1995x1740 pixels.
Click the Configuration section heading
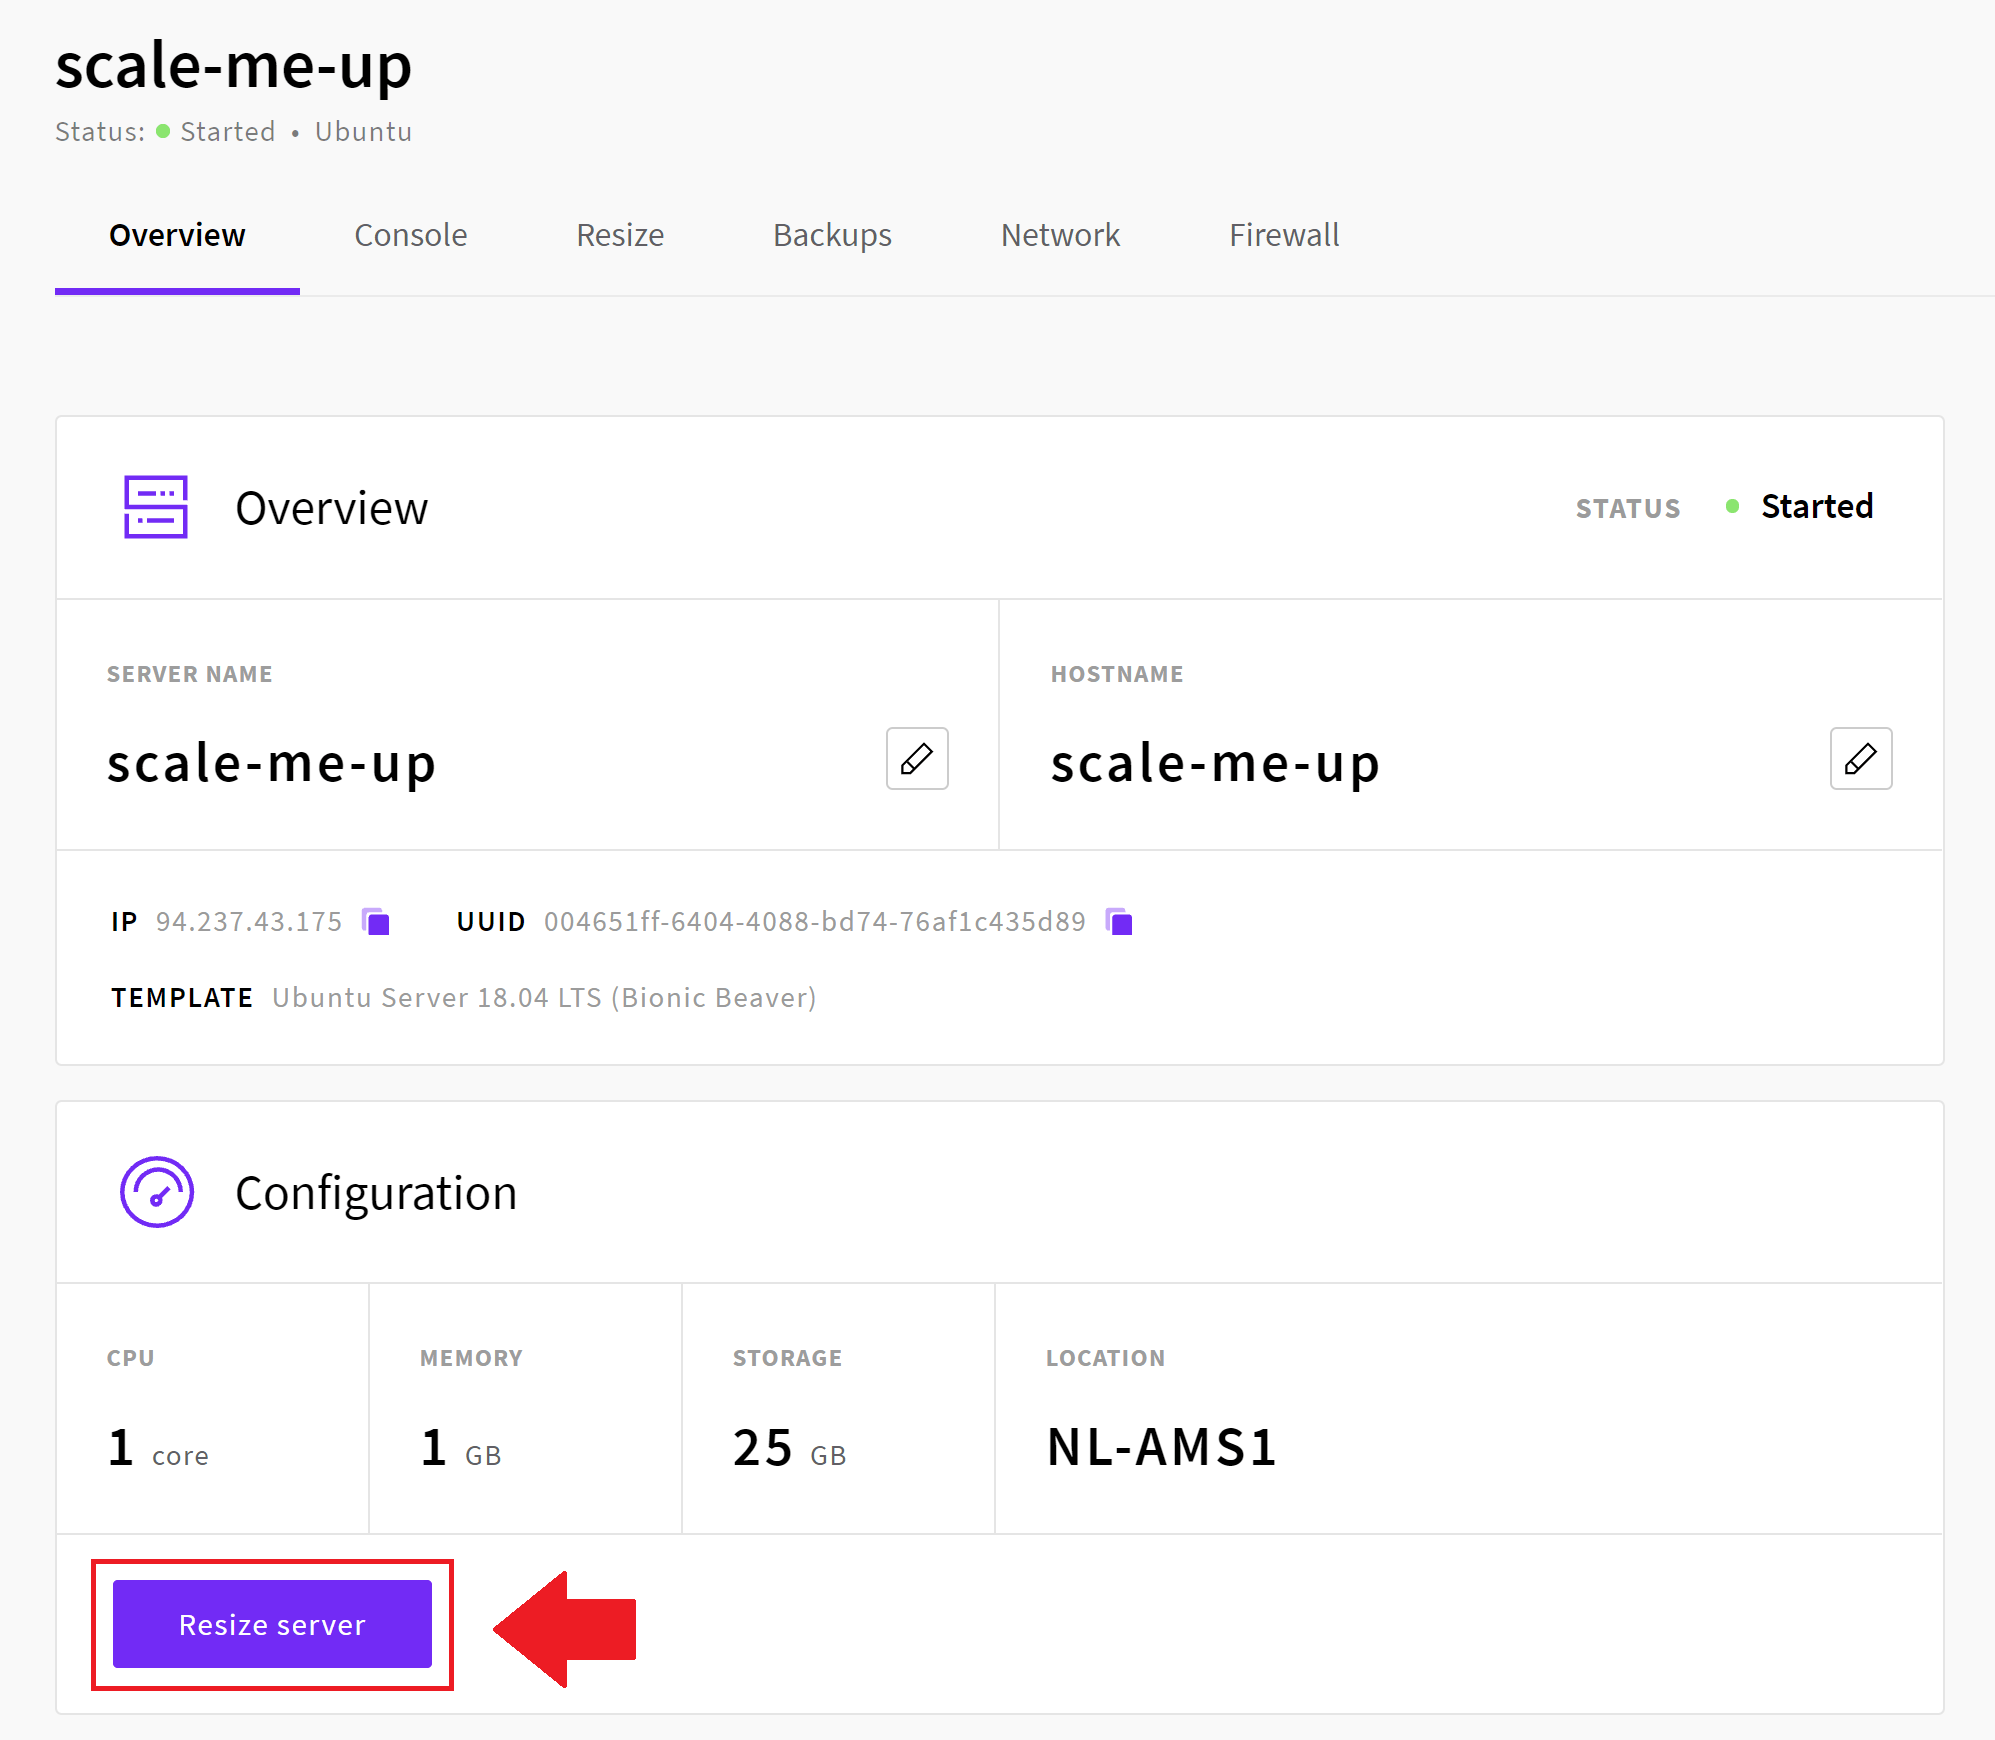(x=376, y=1193)
